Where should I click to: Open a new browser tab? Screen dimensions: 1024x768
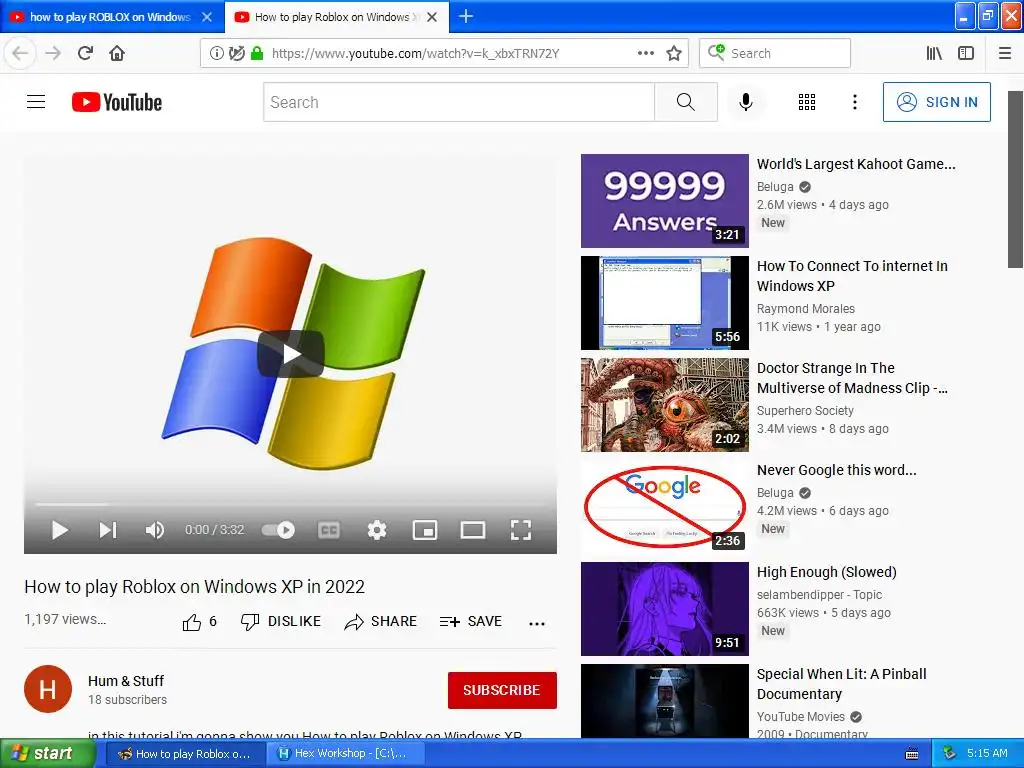click(x=466, y=16)
